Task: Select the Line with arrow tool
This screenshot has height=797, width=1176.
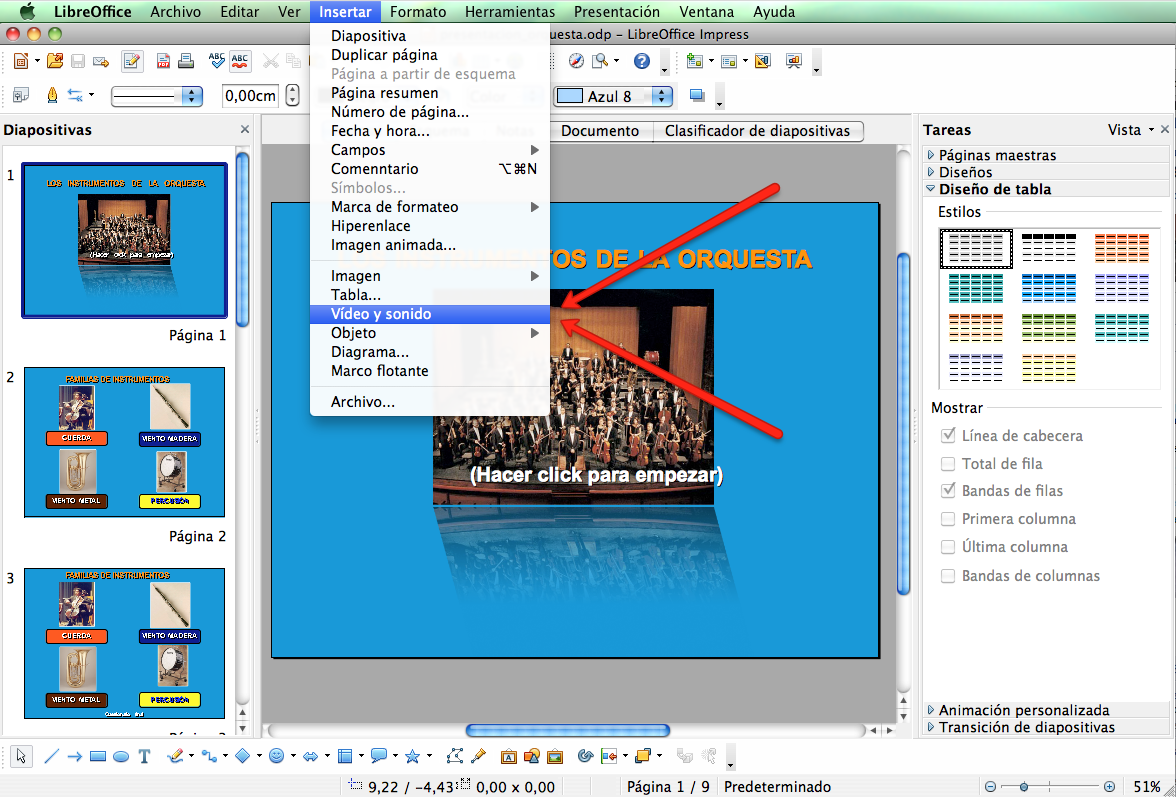Action: click(74, 757)
